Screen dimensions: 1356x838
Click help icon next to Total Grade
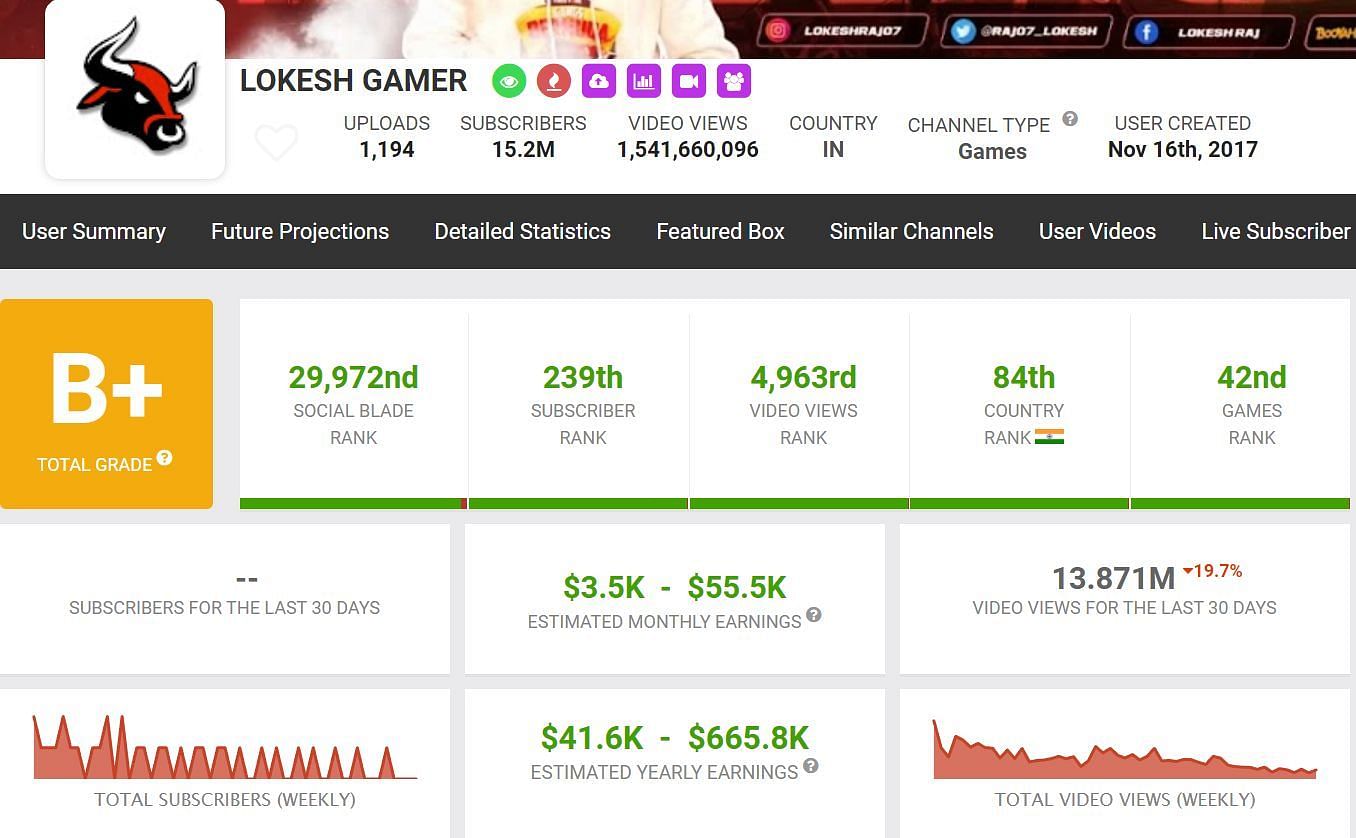pos(165,458)
